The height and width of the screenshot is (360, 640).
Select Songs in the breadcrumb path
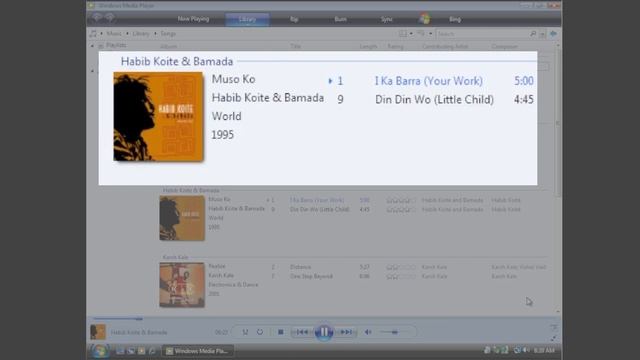click(x=168, y=33)
